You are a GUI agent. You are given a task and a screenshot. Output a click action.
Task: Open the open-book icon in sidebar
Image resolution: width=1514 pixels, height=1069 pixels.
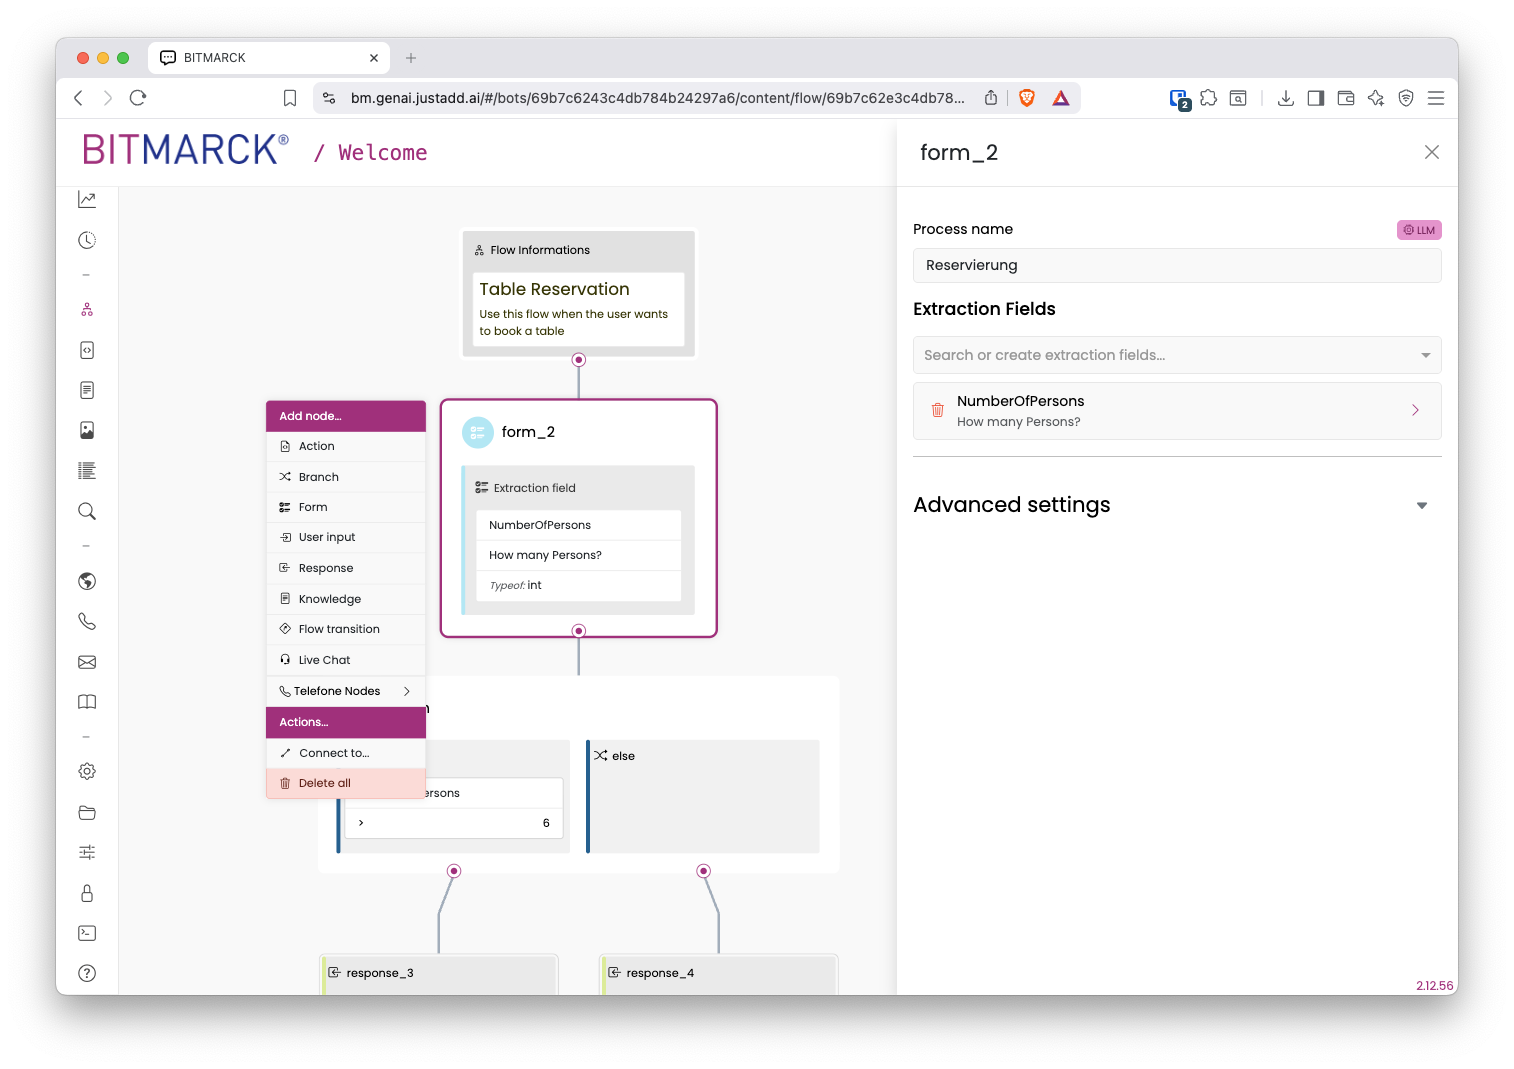pyautogui.click(x=87, y=702)
